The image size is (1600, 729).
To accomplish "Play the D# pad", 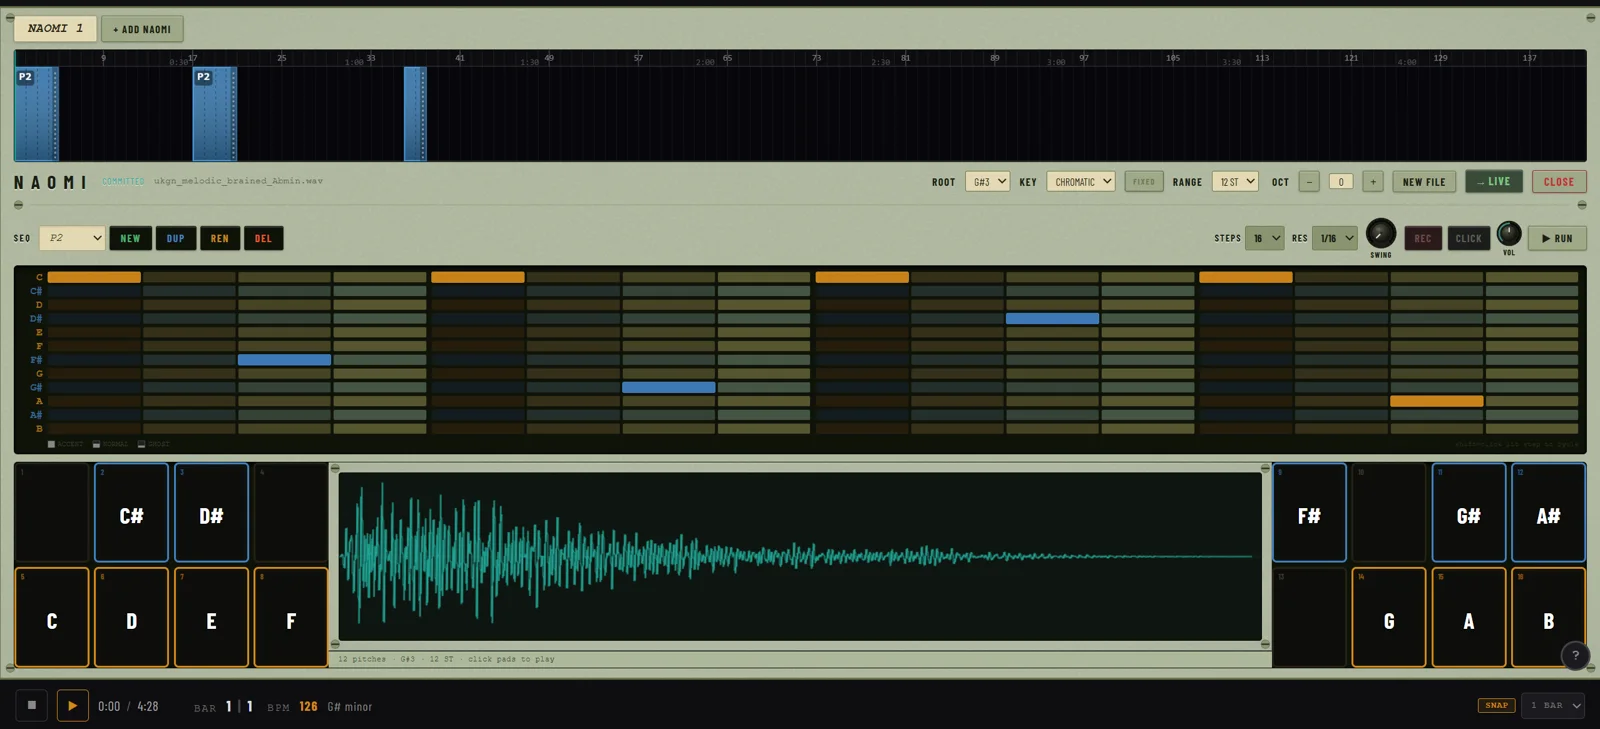I will [211, 512].
